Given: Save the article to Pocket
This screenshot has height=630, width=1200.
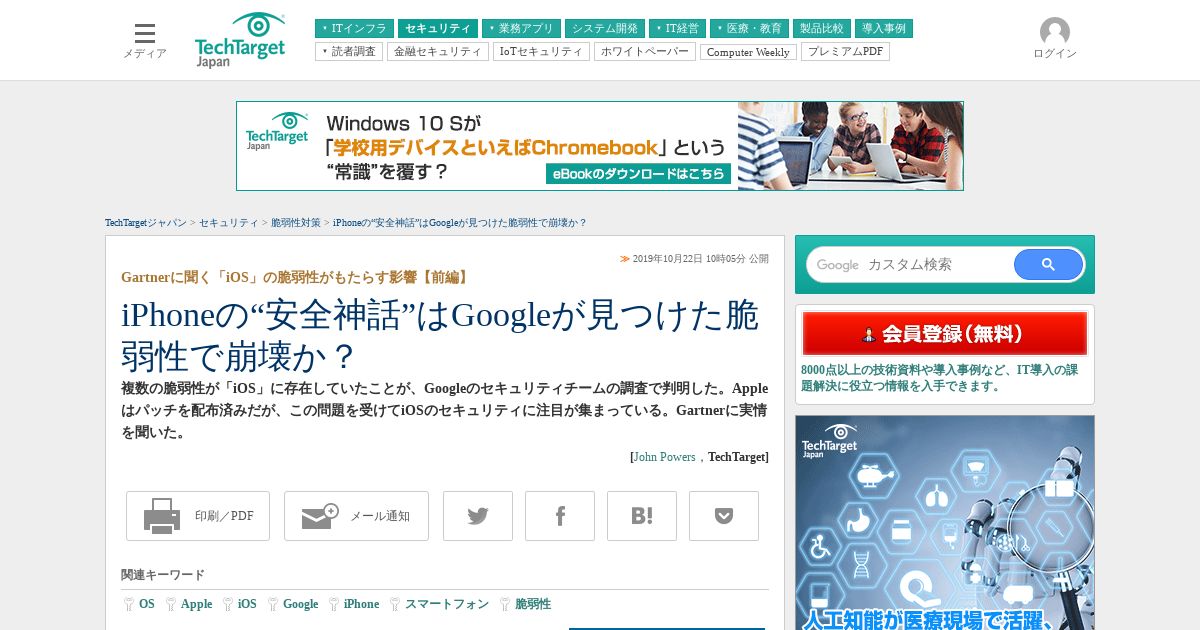Looking at the screenshot, I should [x=724, y=516].
